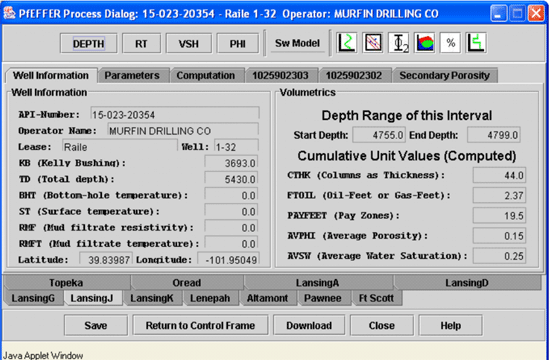Click the End Depth field 4799.0
The height and width of the screenshot is (360, 550).
click(494, 135)
